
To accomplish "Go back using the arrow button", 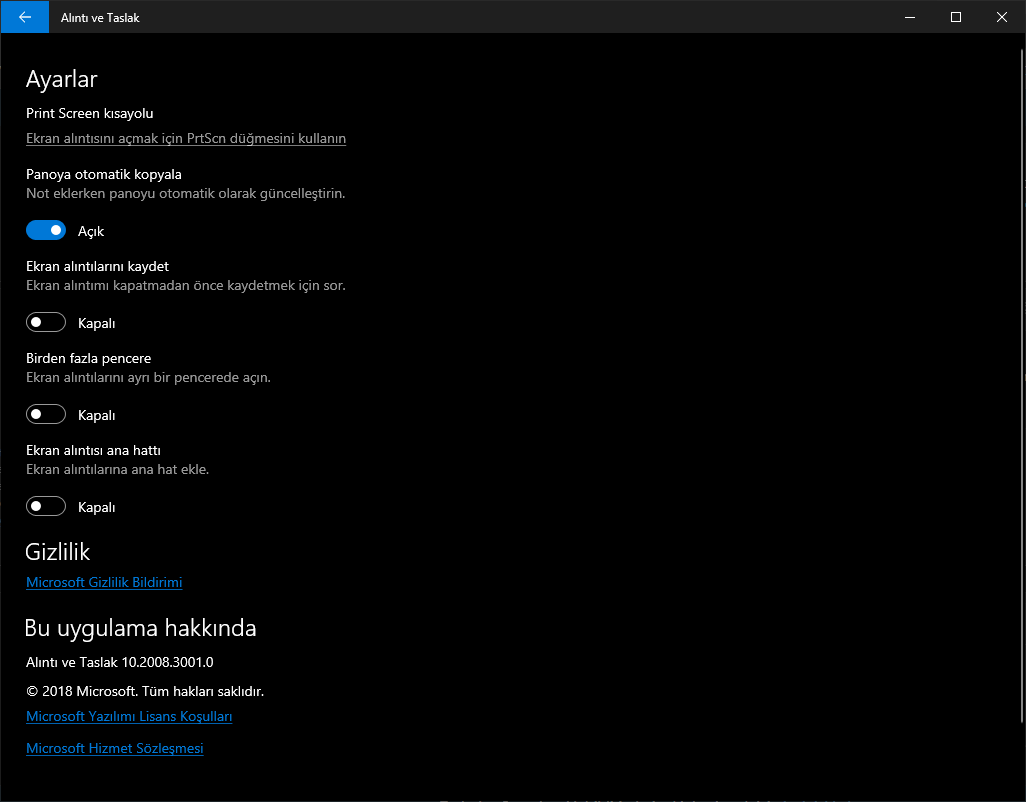I will point(25,17).
